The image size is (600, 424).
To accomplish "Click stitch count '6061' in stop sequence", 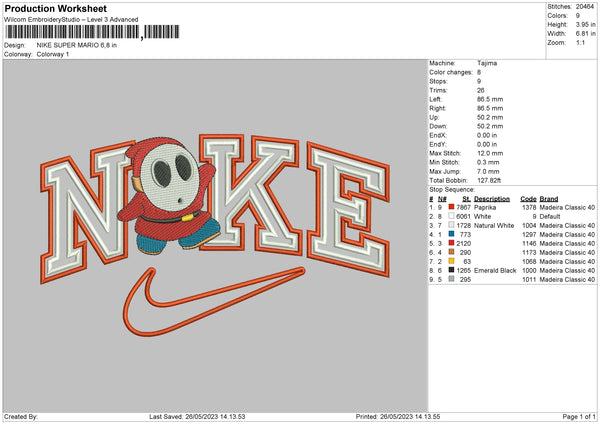I will 463,217.
